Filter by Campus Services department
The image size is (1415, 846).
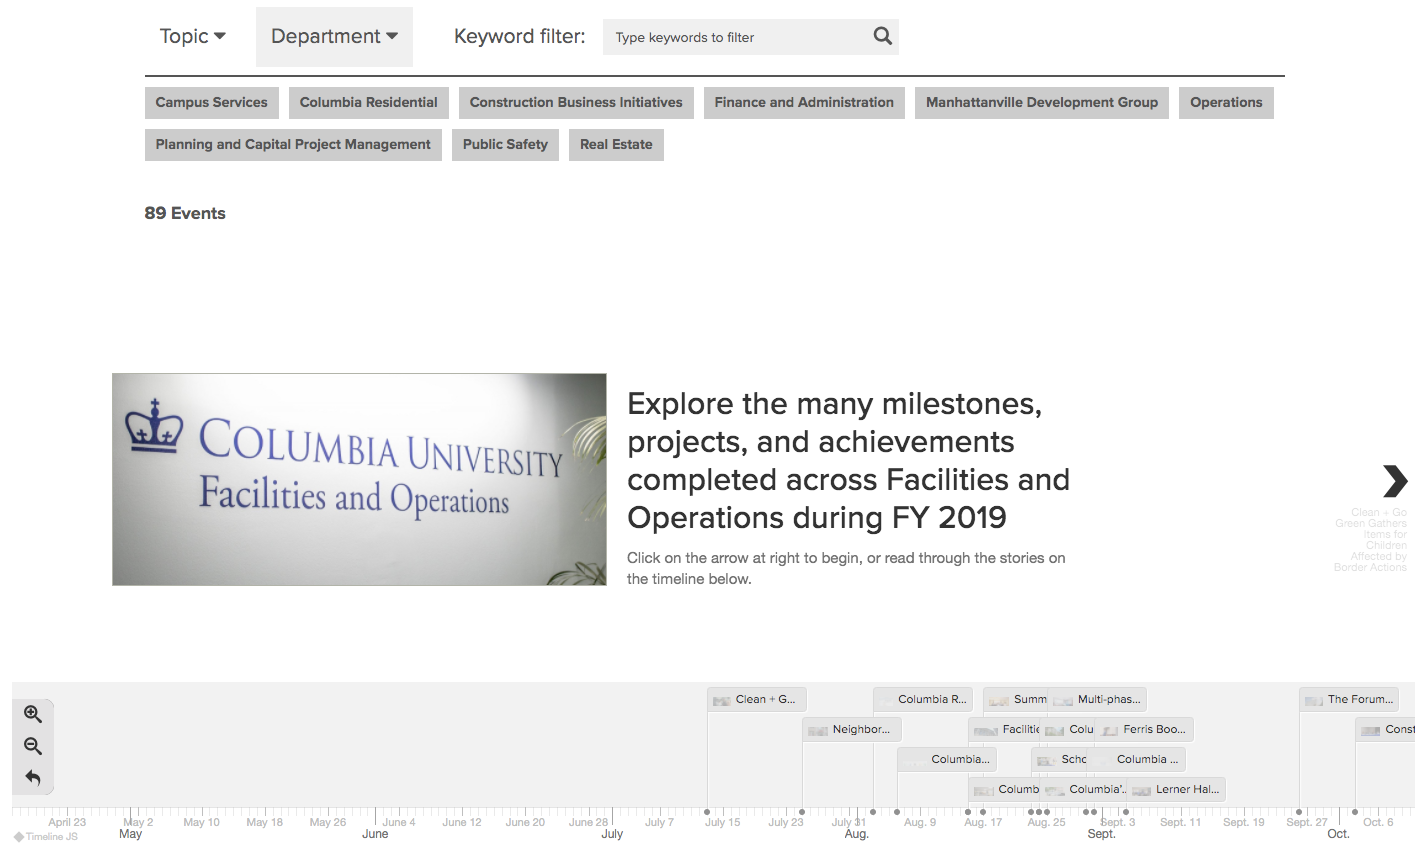[x=212, y=103]
